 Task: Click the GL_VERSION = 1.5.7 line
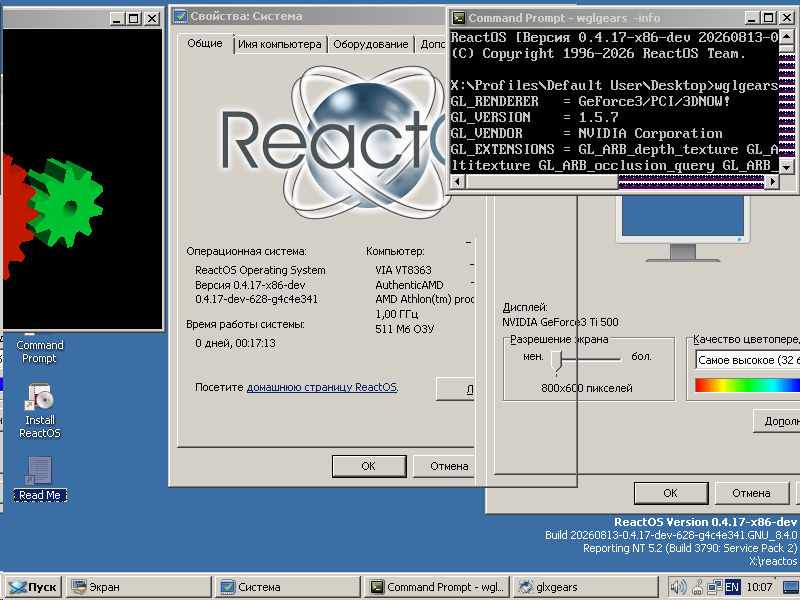pyautogui.click(x=535, y=117)
